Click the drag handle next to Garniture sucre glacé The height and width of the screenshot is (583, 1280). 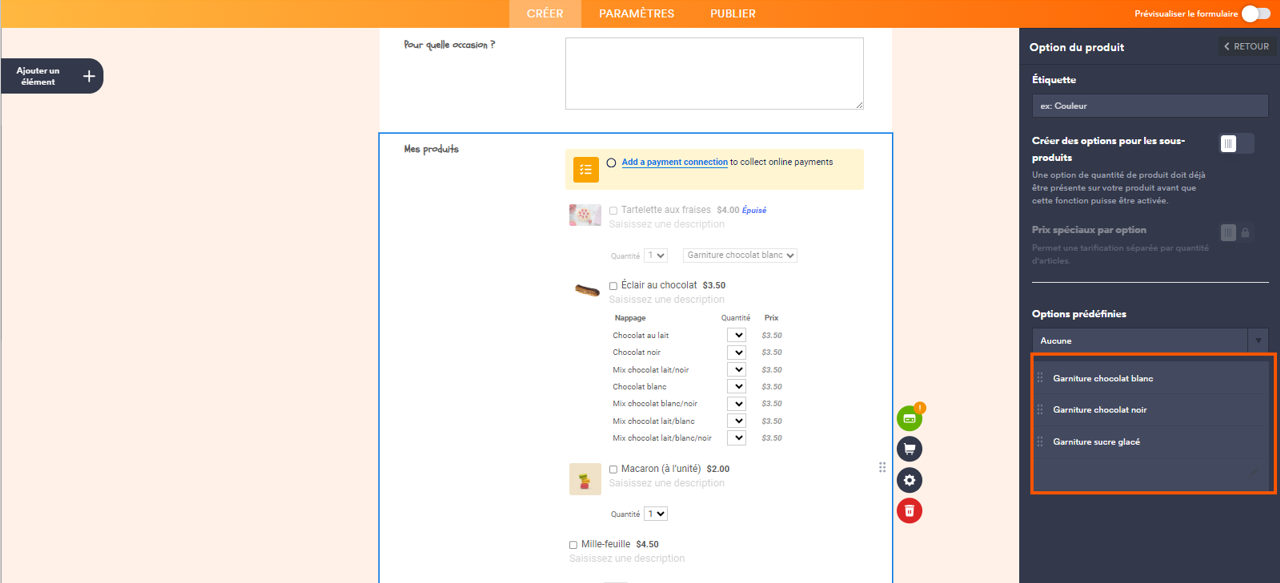[x=1040, y=441]
